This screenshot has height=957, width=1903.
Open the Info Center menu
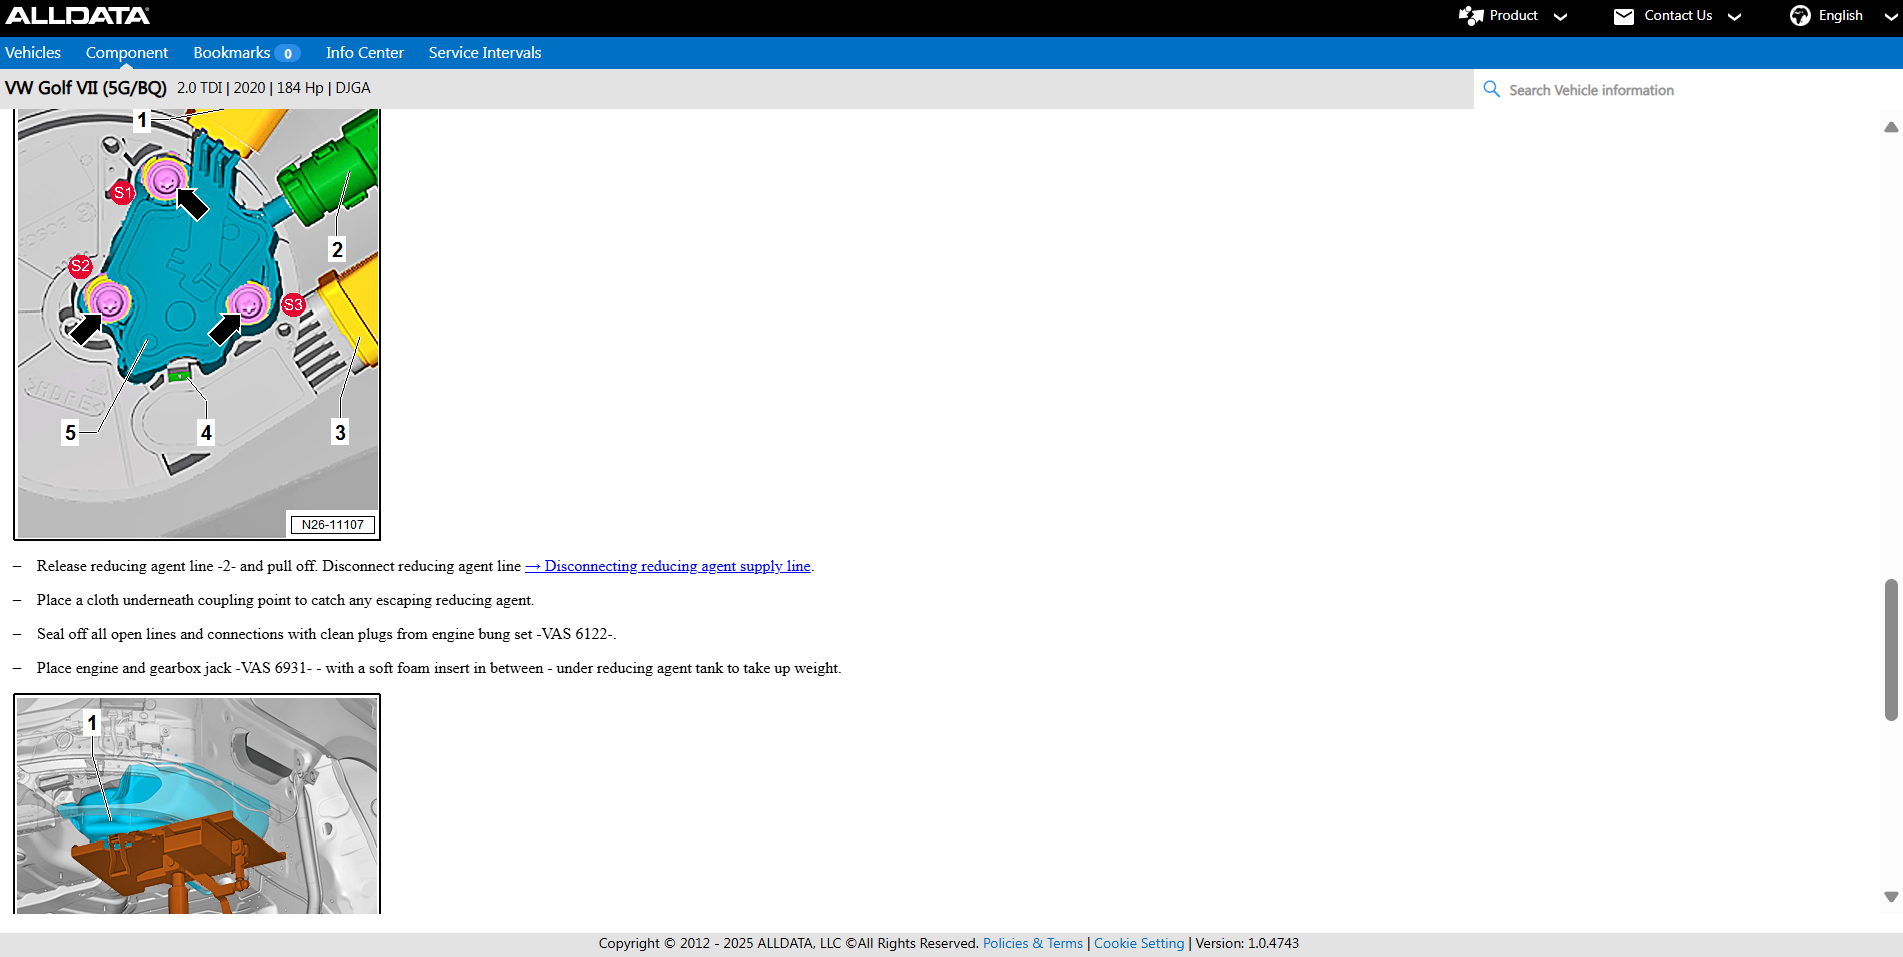[x=364, y=53]
